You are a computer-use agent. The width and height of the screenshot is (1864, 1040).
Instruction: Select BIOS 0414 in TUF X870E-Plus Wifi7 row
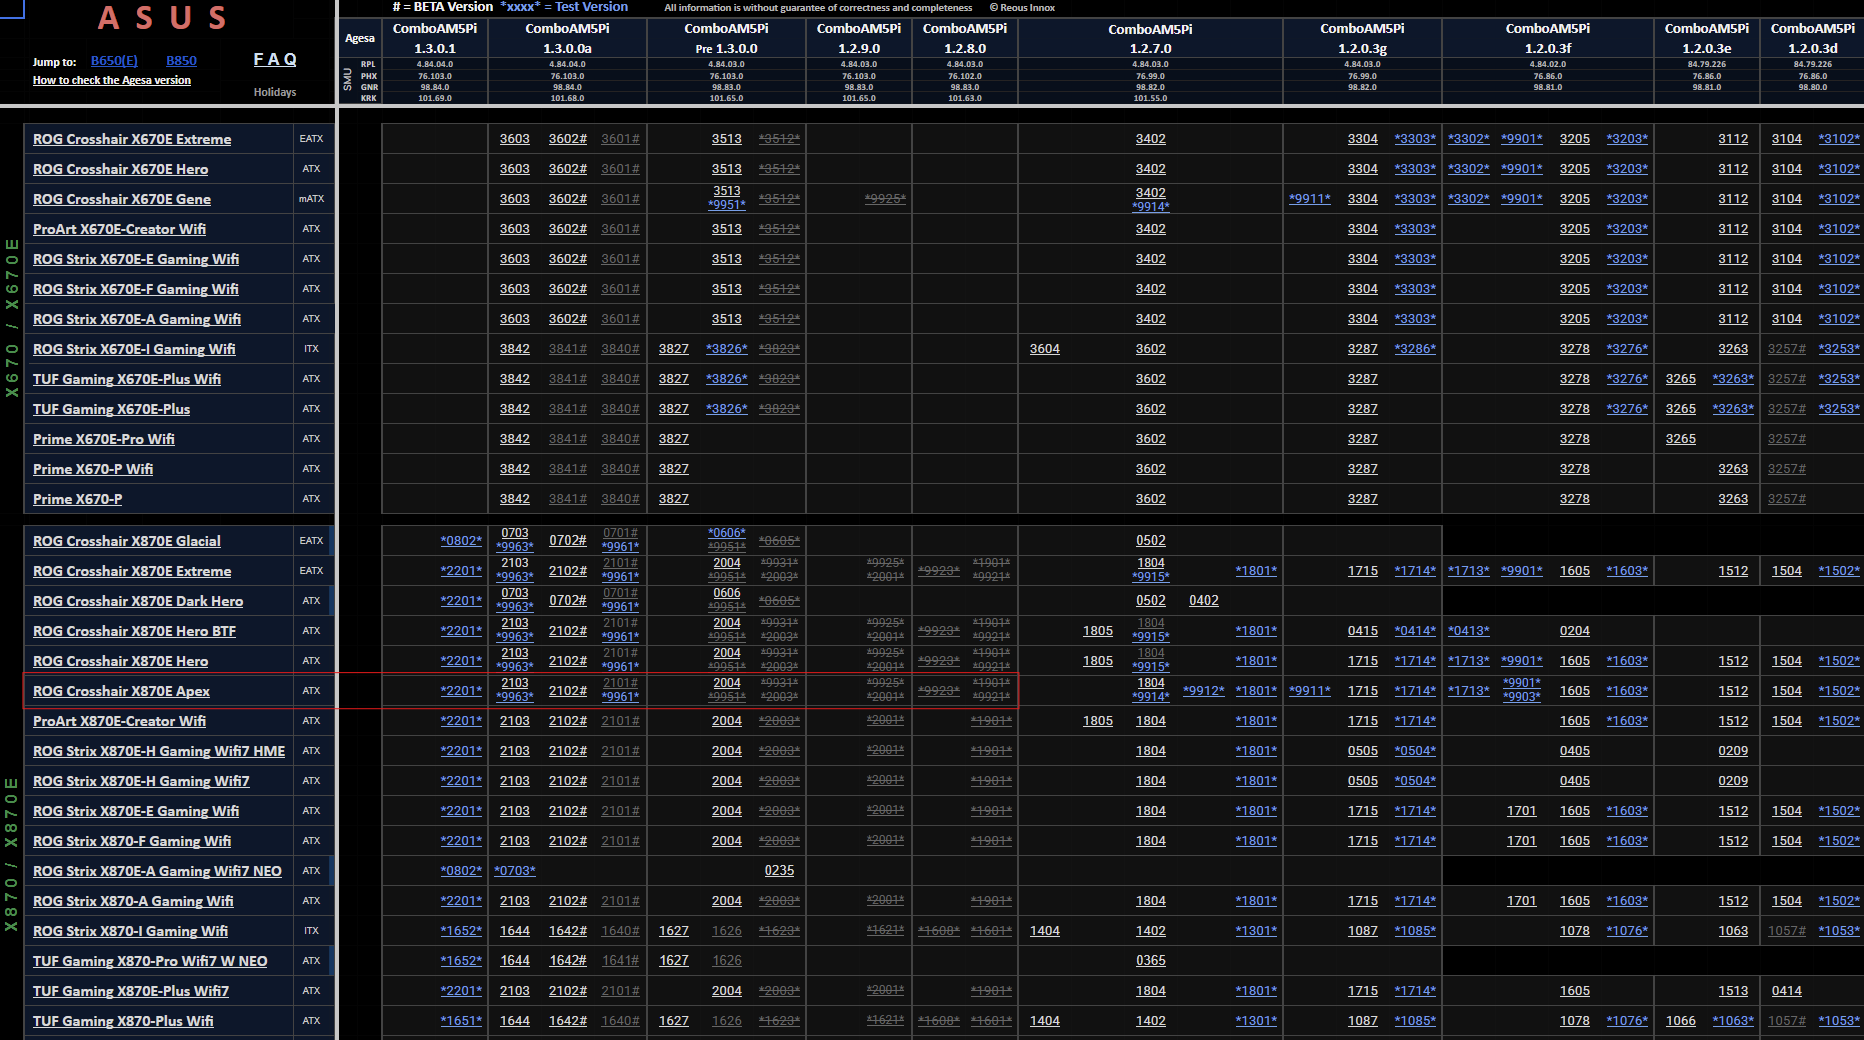point(1787,991)
